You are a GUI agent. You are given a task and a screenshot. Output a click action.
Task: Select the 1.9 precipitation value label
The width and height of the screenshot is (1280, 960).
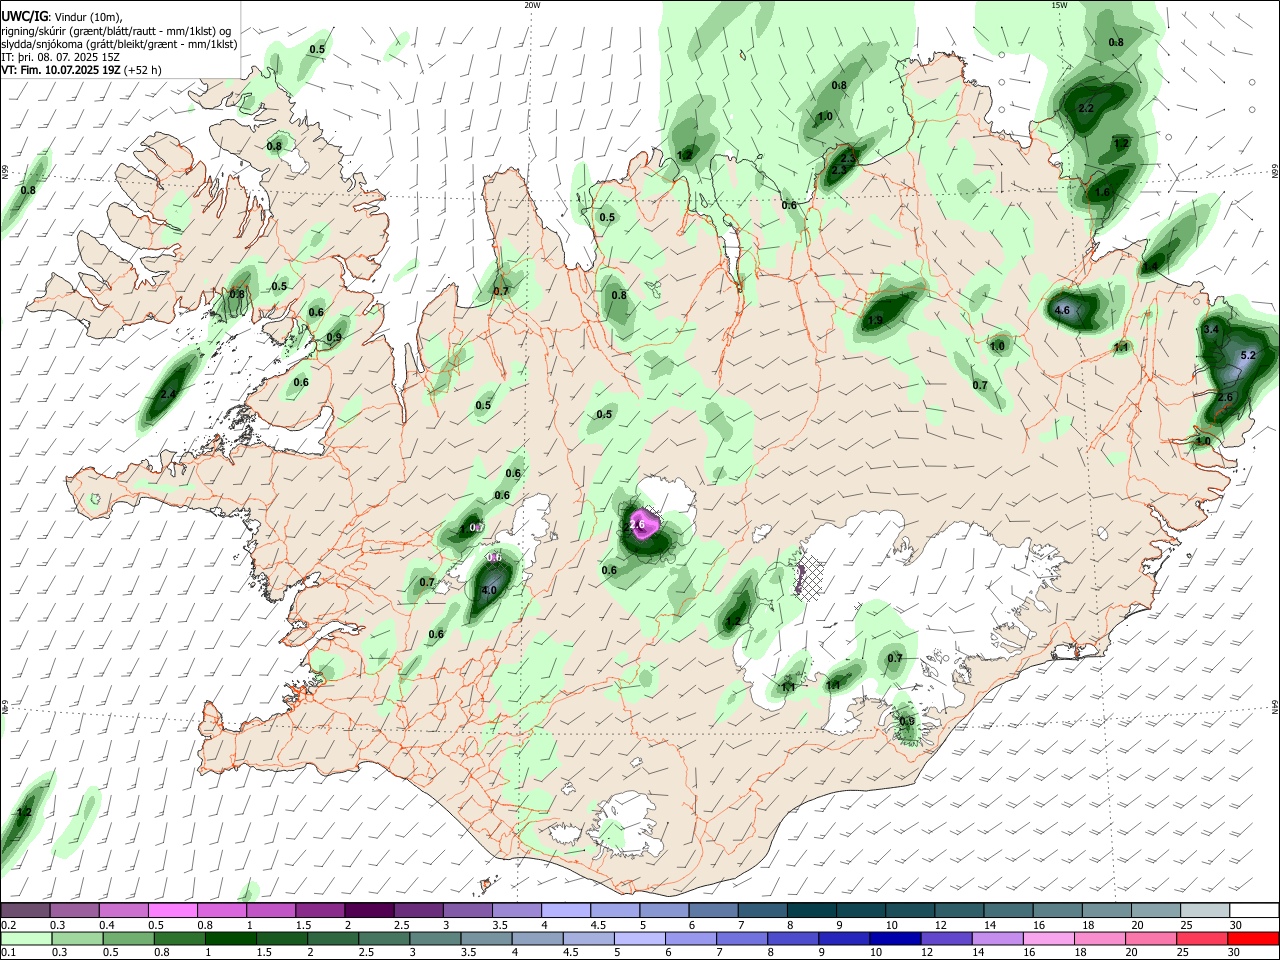[x=875, y=320]
